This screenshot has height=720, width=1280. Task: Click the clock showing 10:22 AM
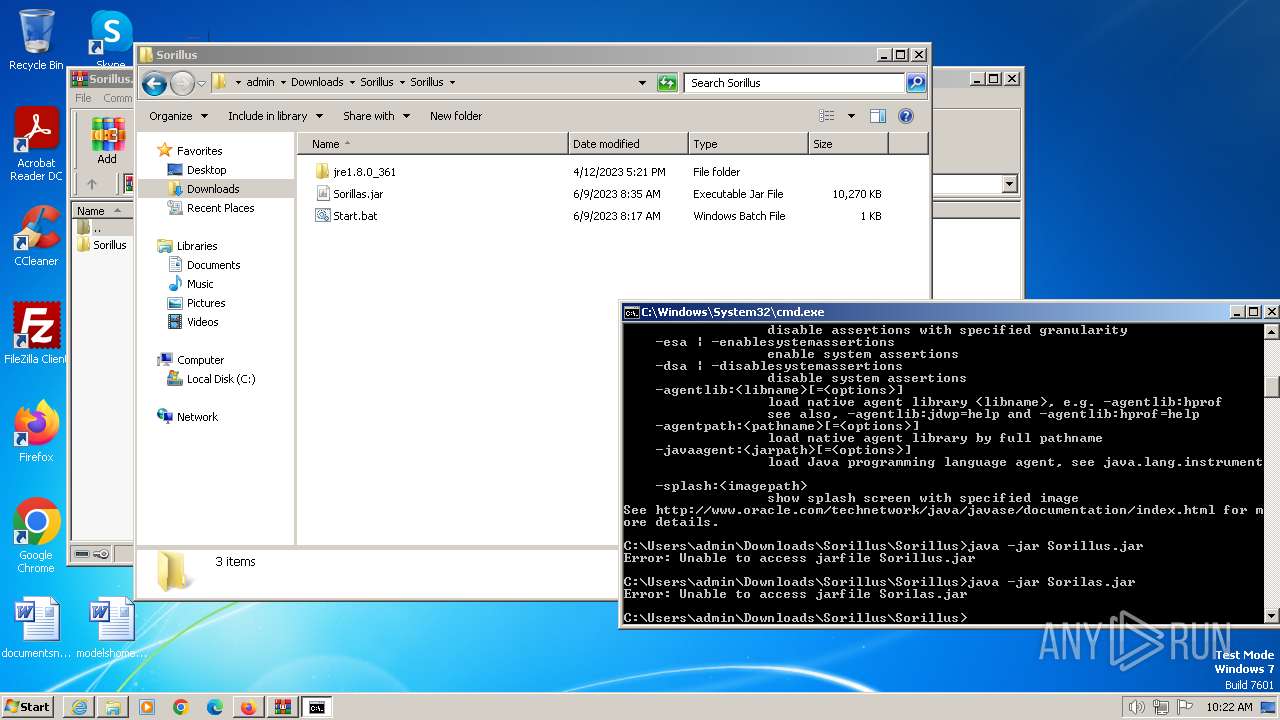(1229, 707)
